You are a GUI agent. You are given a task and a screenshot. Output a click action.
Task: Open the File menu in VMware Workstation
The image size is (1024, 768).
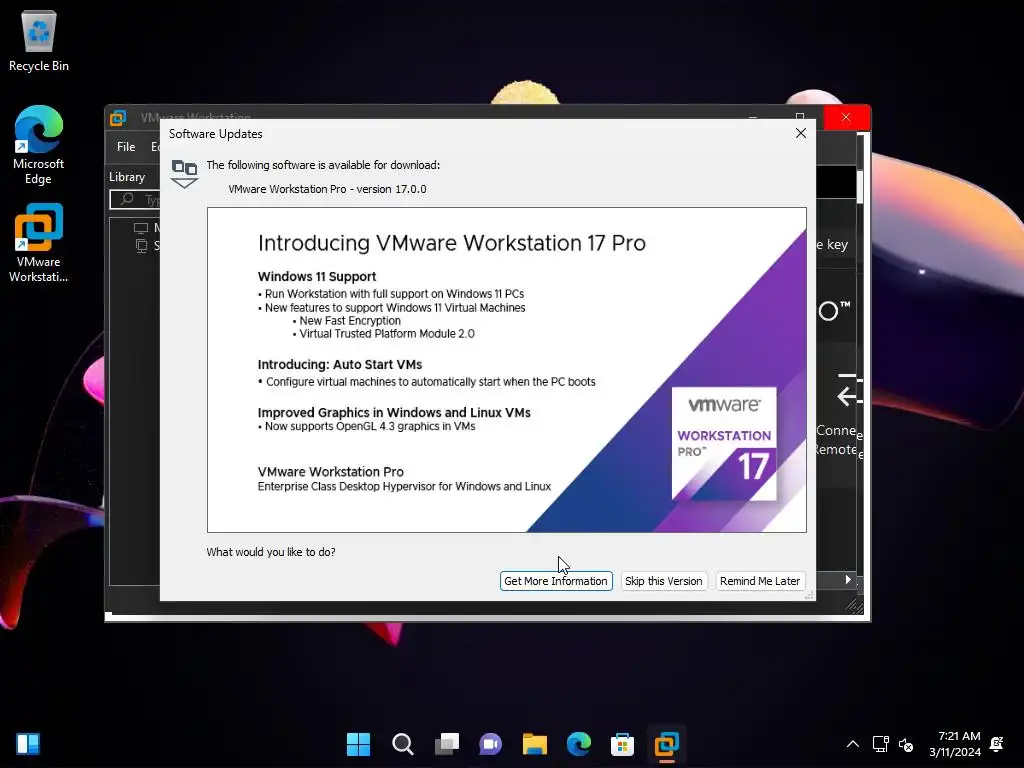pyautogui.click(x=126, y=147)
